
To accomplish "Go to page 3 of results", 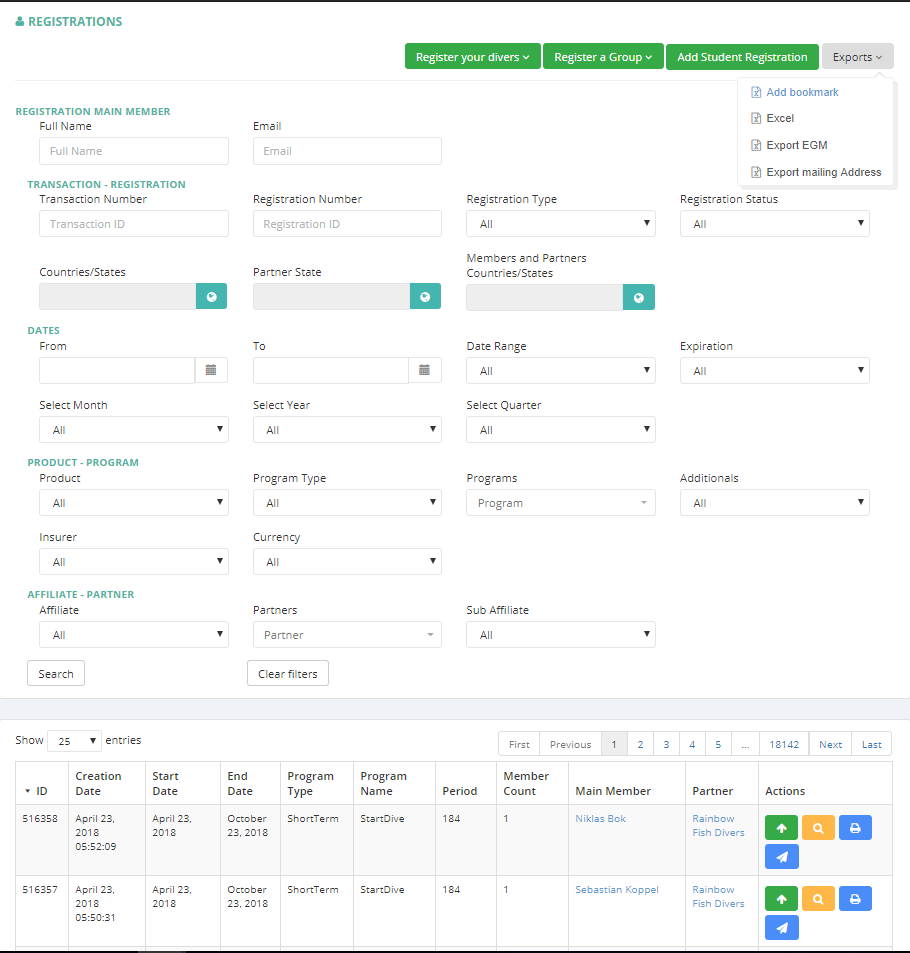I will (666, 744).
